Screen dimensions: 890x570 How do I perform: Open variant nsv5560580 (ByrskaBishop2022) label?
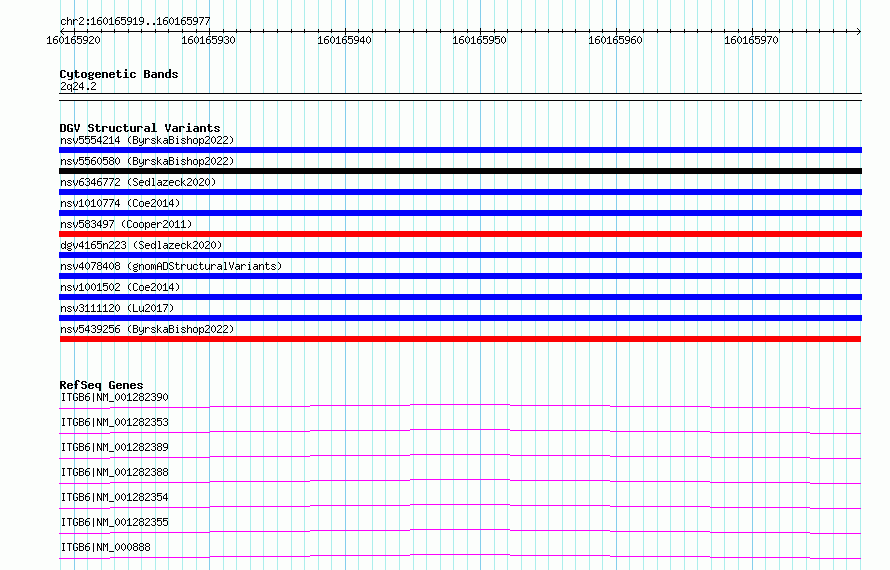click(147, 161)
